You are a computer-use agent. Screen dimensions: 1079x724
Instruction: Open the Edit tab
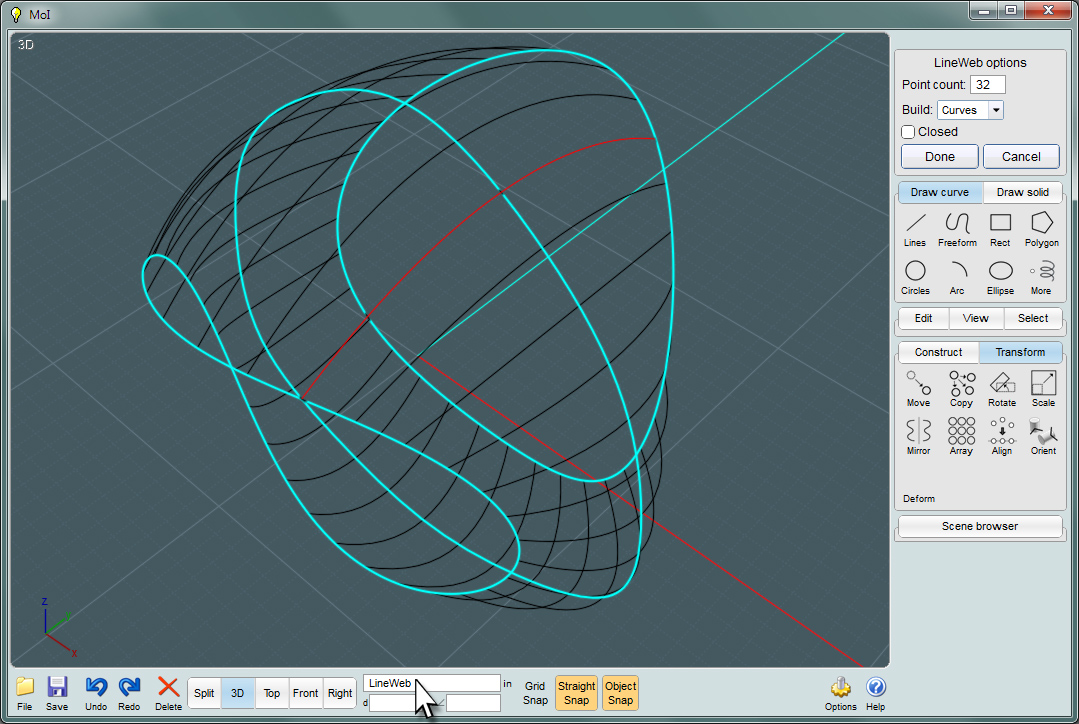click(923, 318)
